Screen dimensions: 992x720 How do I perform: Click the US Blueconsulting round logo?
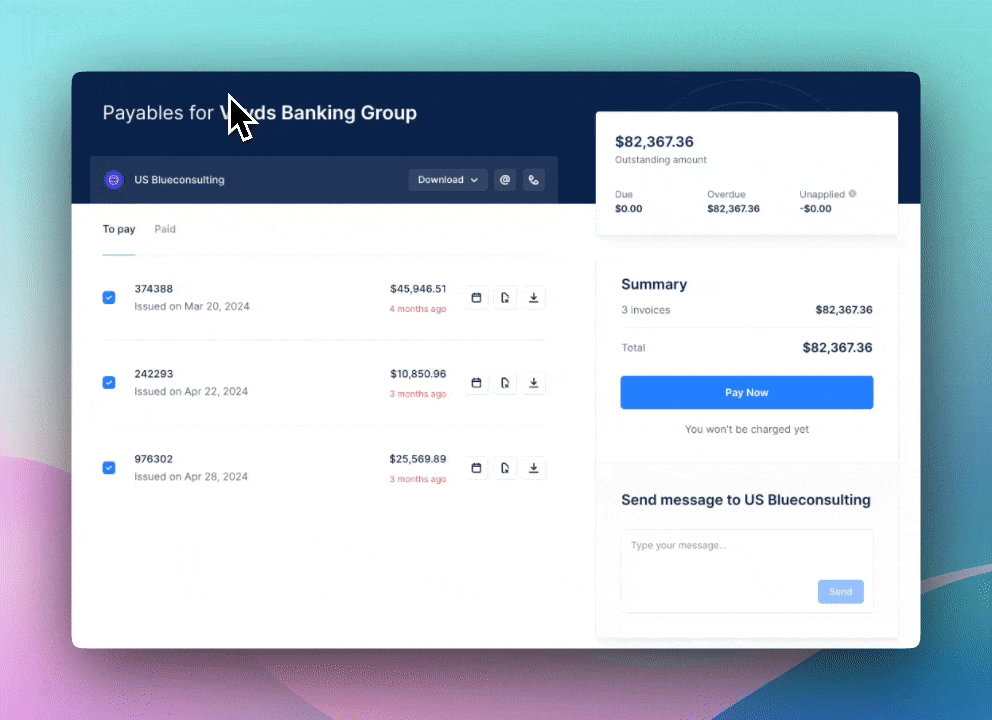[113, 180]
